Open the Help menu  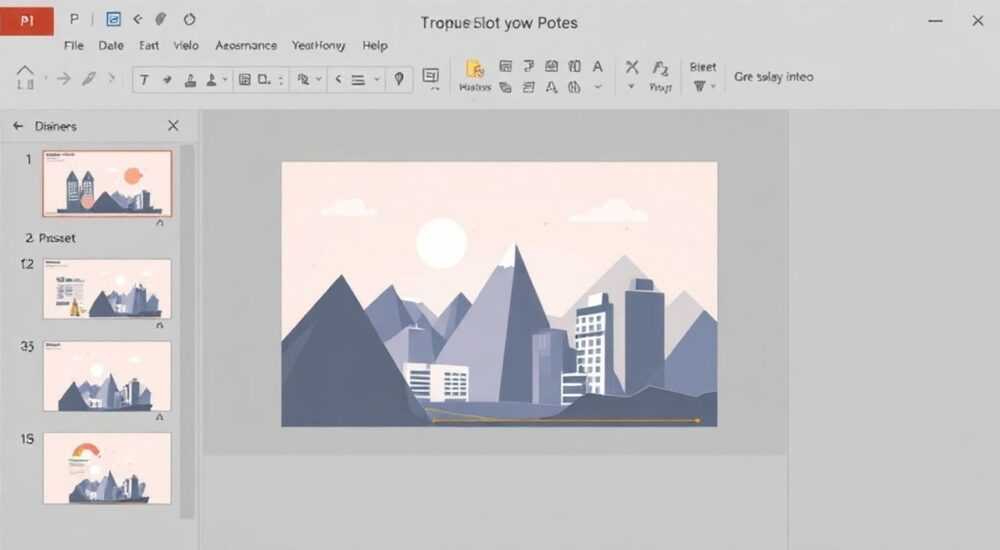point(375,45)
